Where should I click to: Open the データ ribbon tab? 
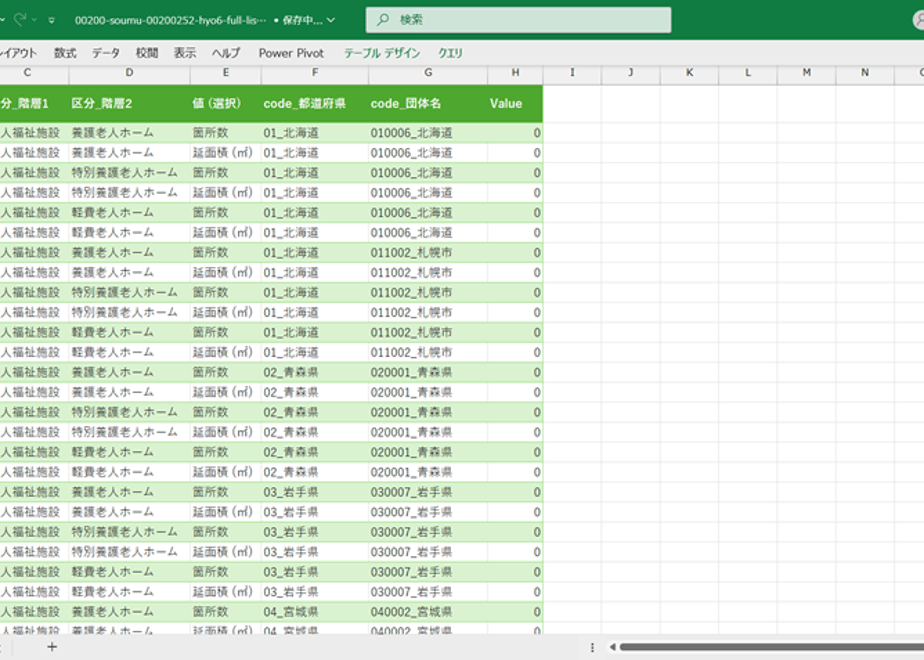coord(106,53)
